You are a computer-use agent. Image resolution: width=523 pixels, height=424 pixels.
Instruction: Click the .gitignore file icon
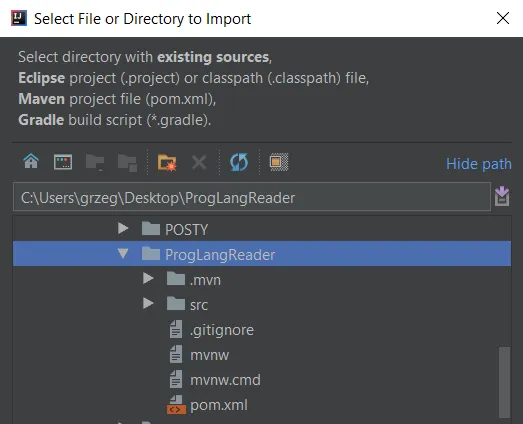(x=176, y=329)
